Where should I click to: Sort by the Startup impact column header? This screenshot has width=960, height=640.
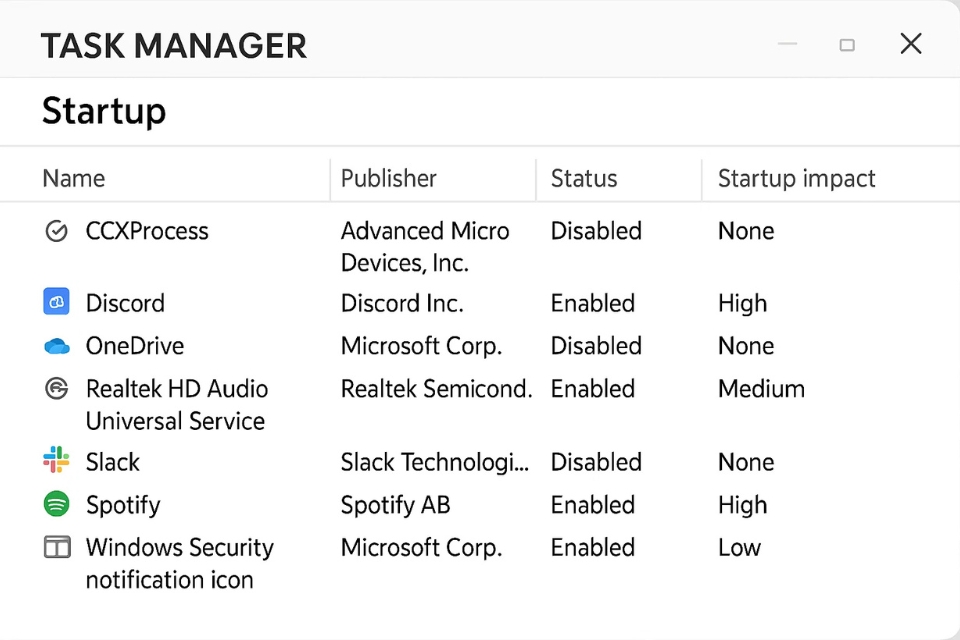point(796,179)
